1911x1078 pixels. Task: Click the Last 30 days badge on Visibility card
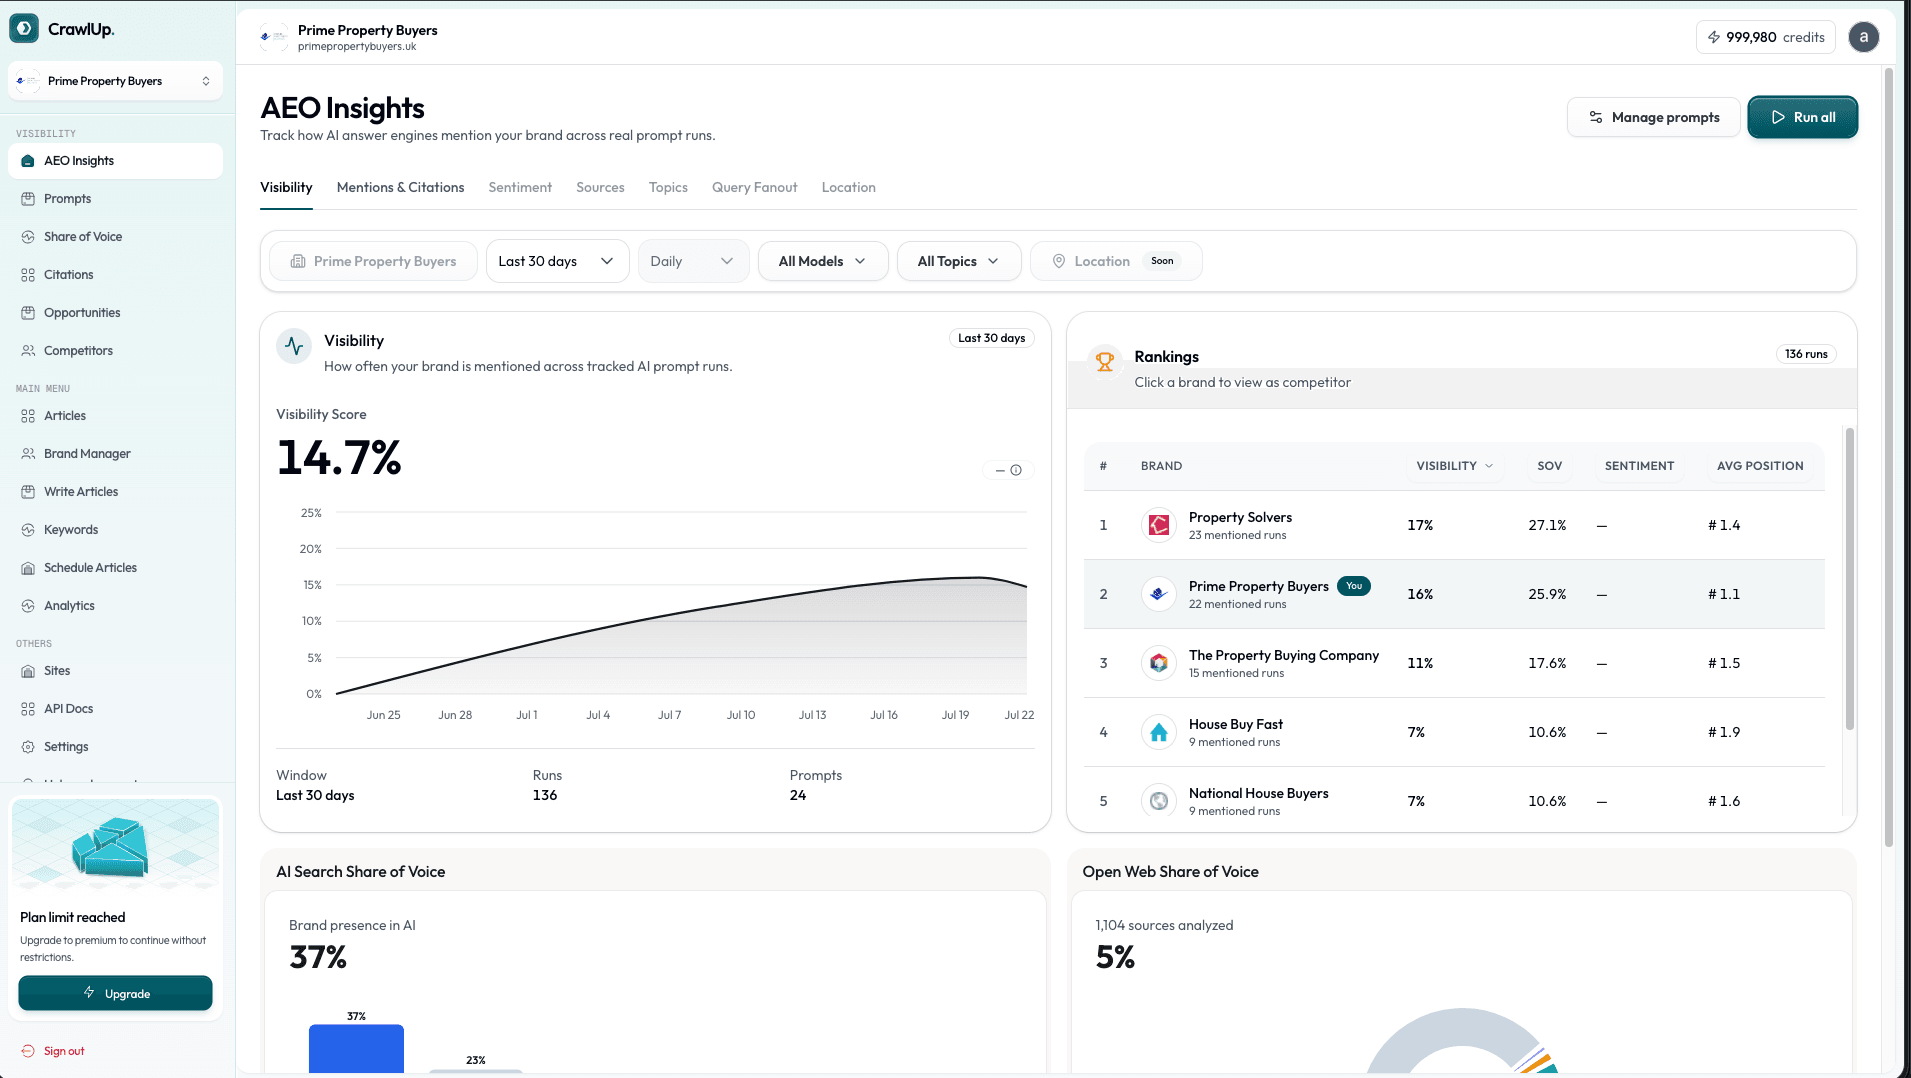tap(991, 338)
